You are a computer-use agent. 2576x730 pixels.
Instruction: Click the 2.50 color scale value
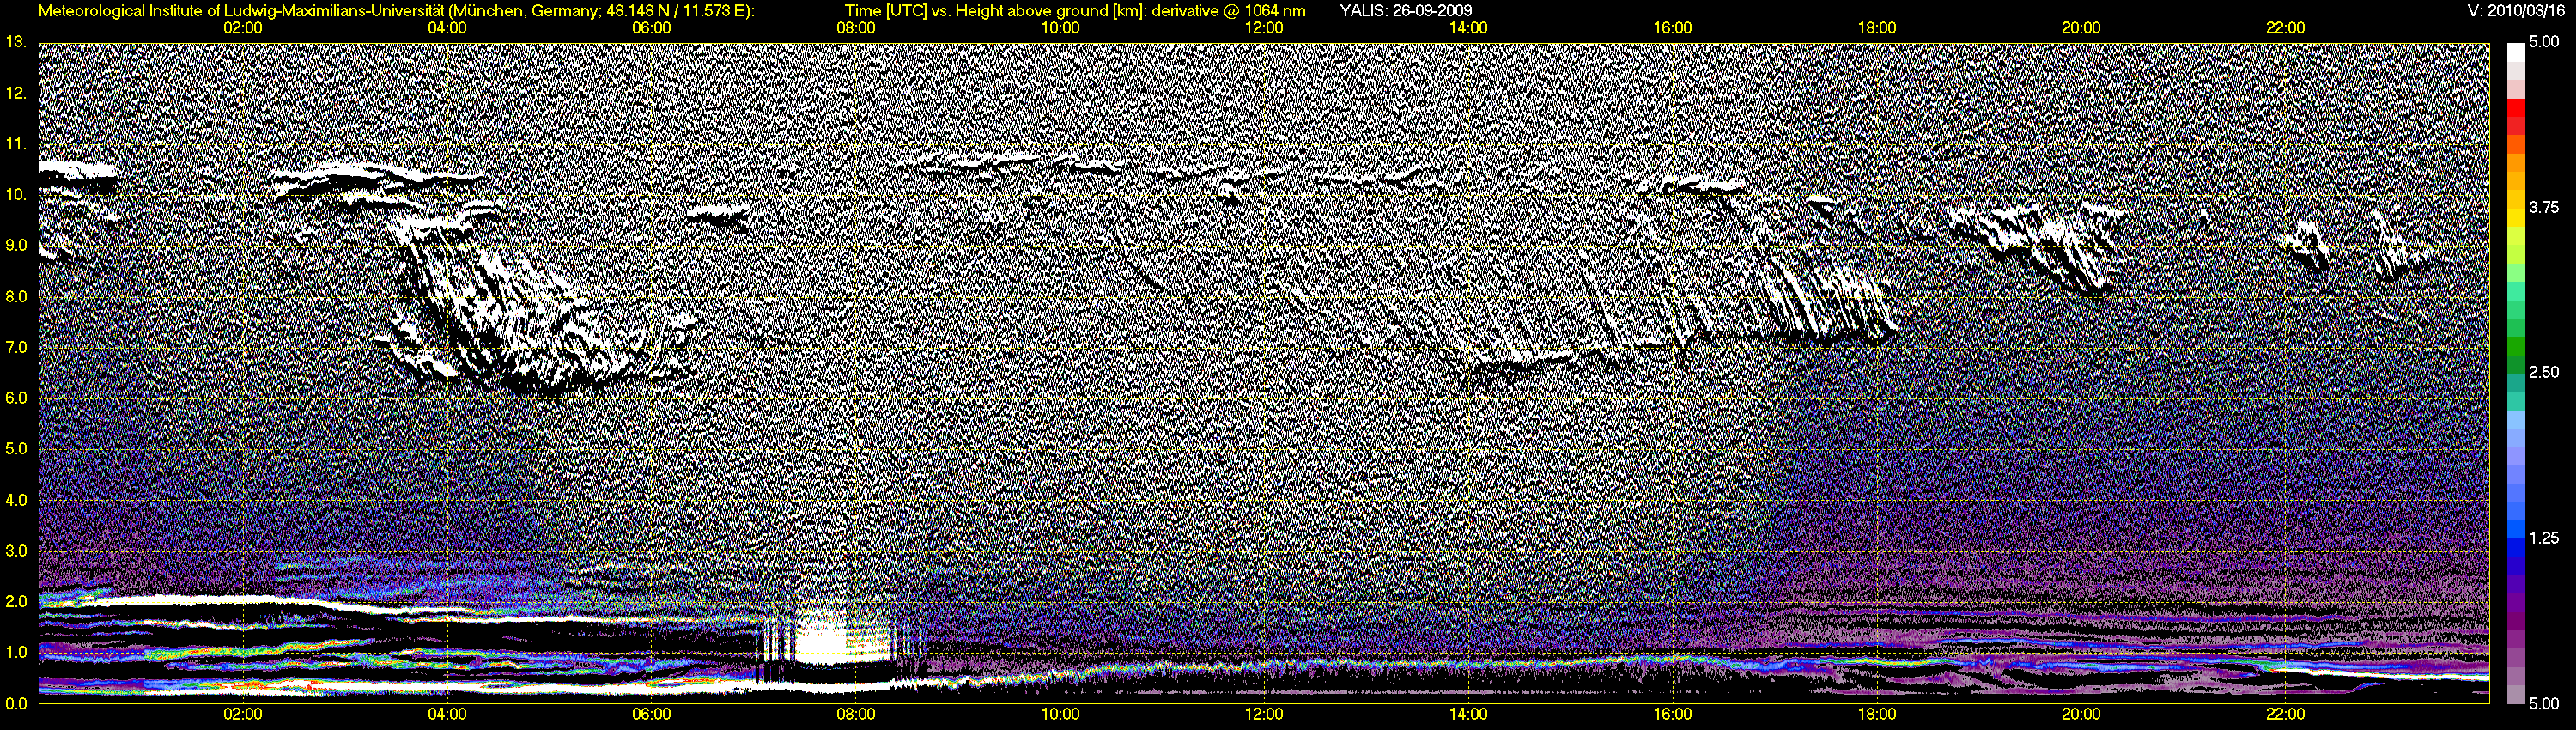coord(2543,372)
